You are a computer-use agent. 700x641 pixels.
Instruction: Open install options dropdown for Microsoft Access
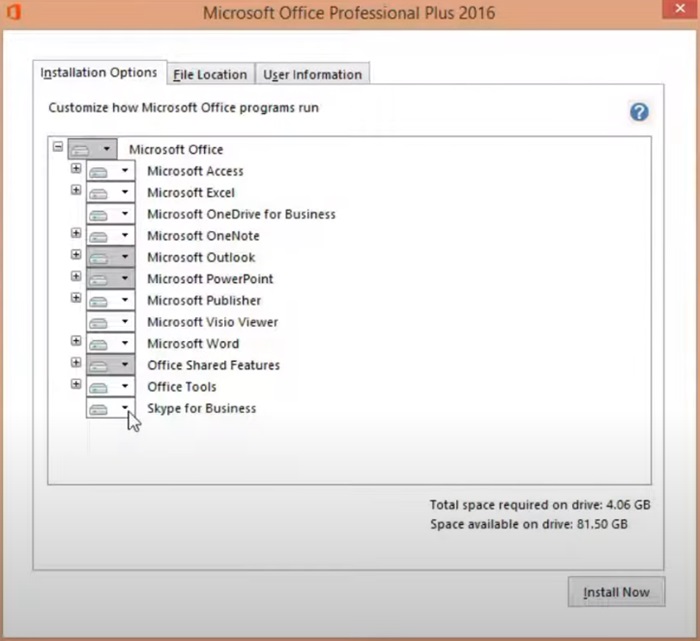(110, 171)
